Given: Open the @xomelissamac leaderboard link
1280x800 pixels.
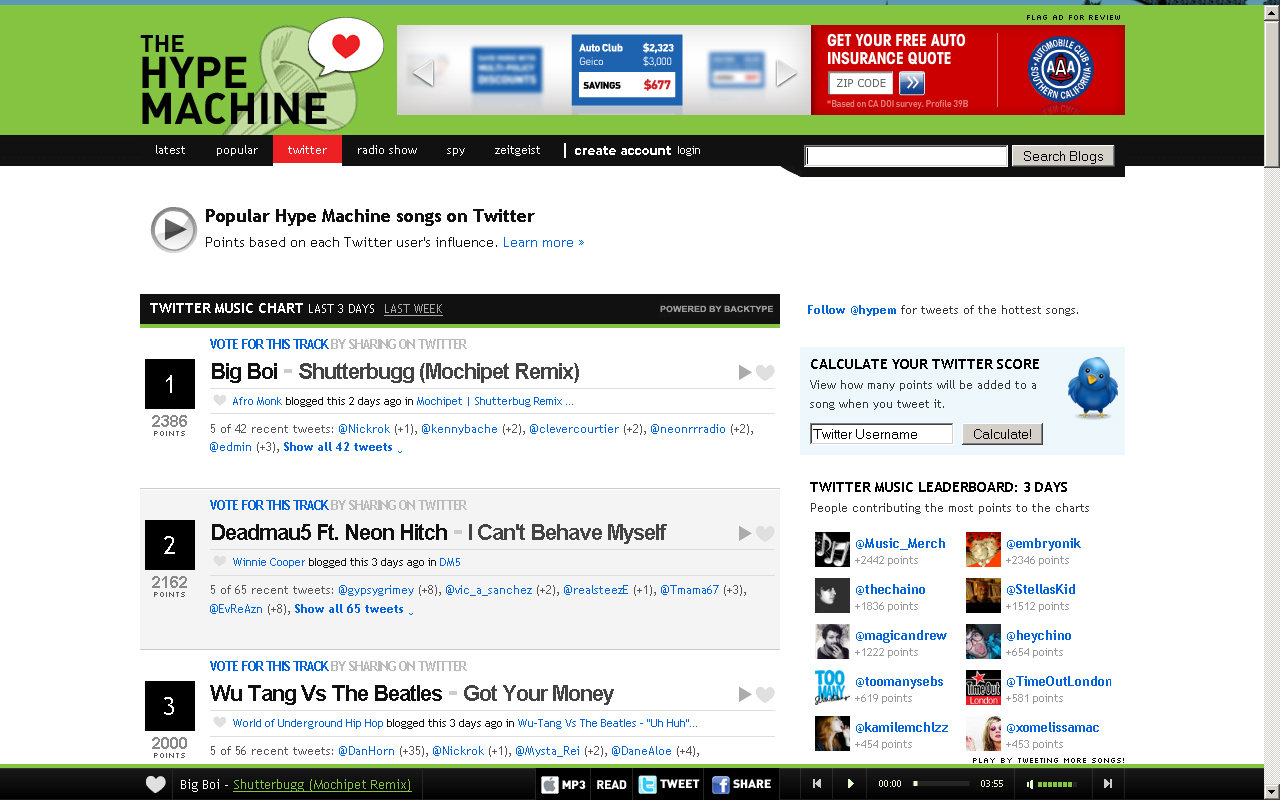Looking at the screenshot, I should click(x=1053, y=727).
